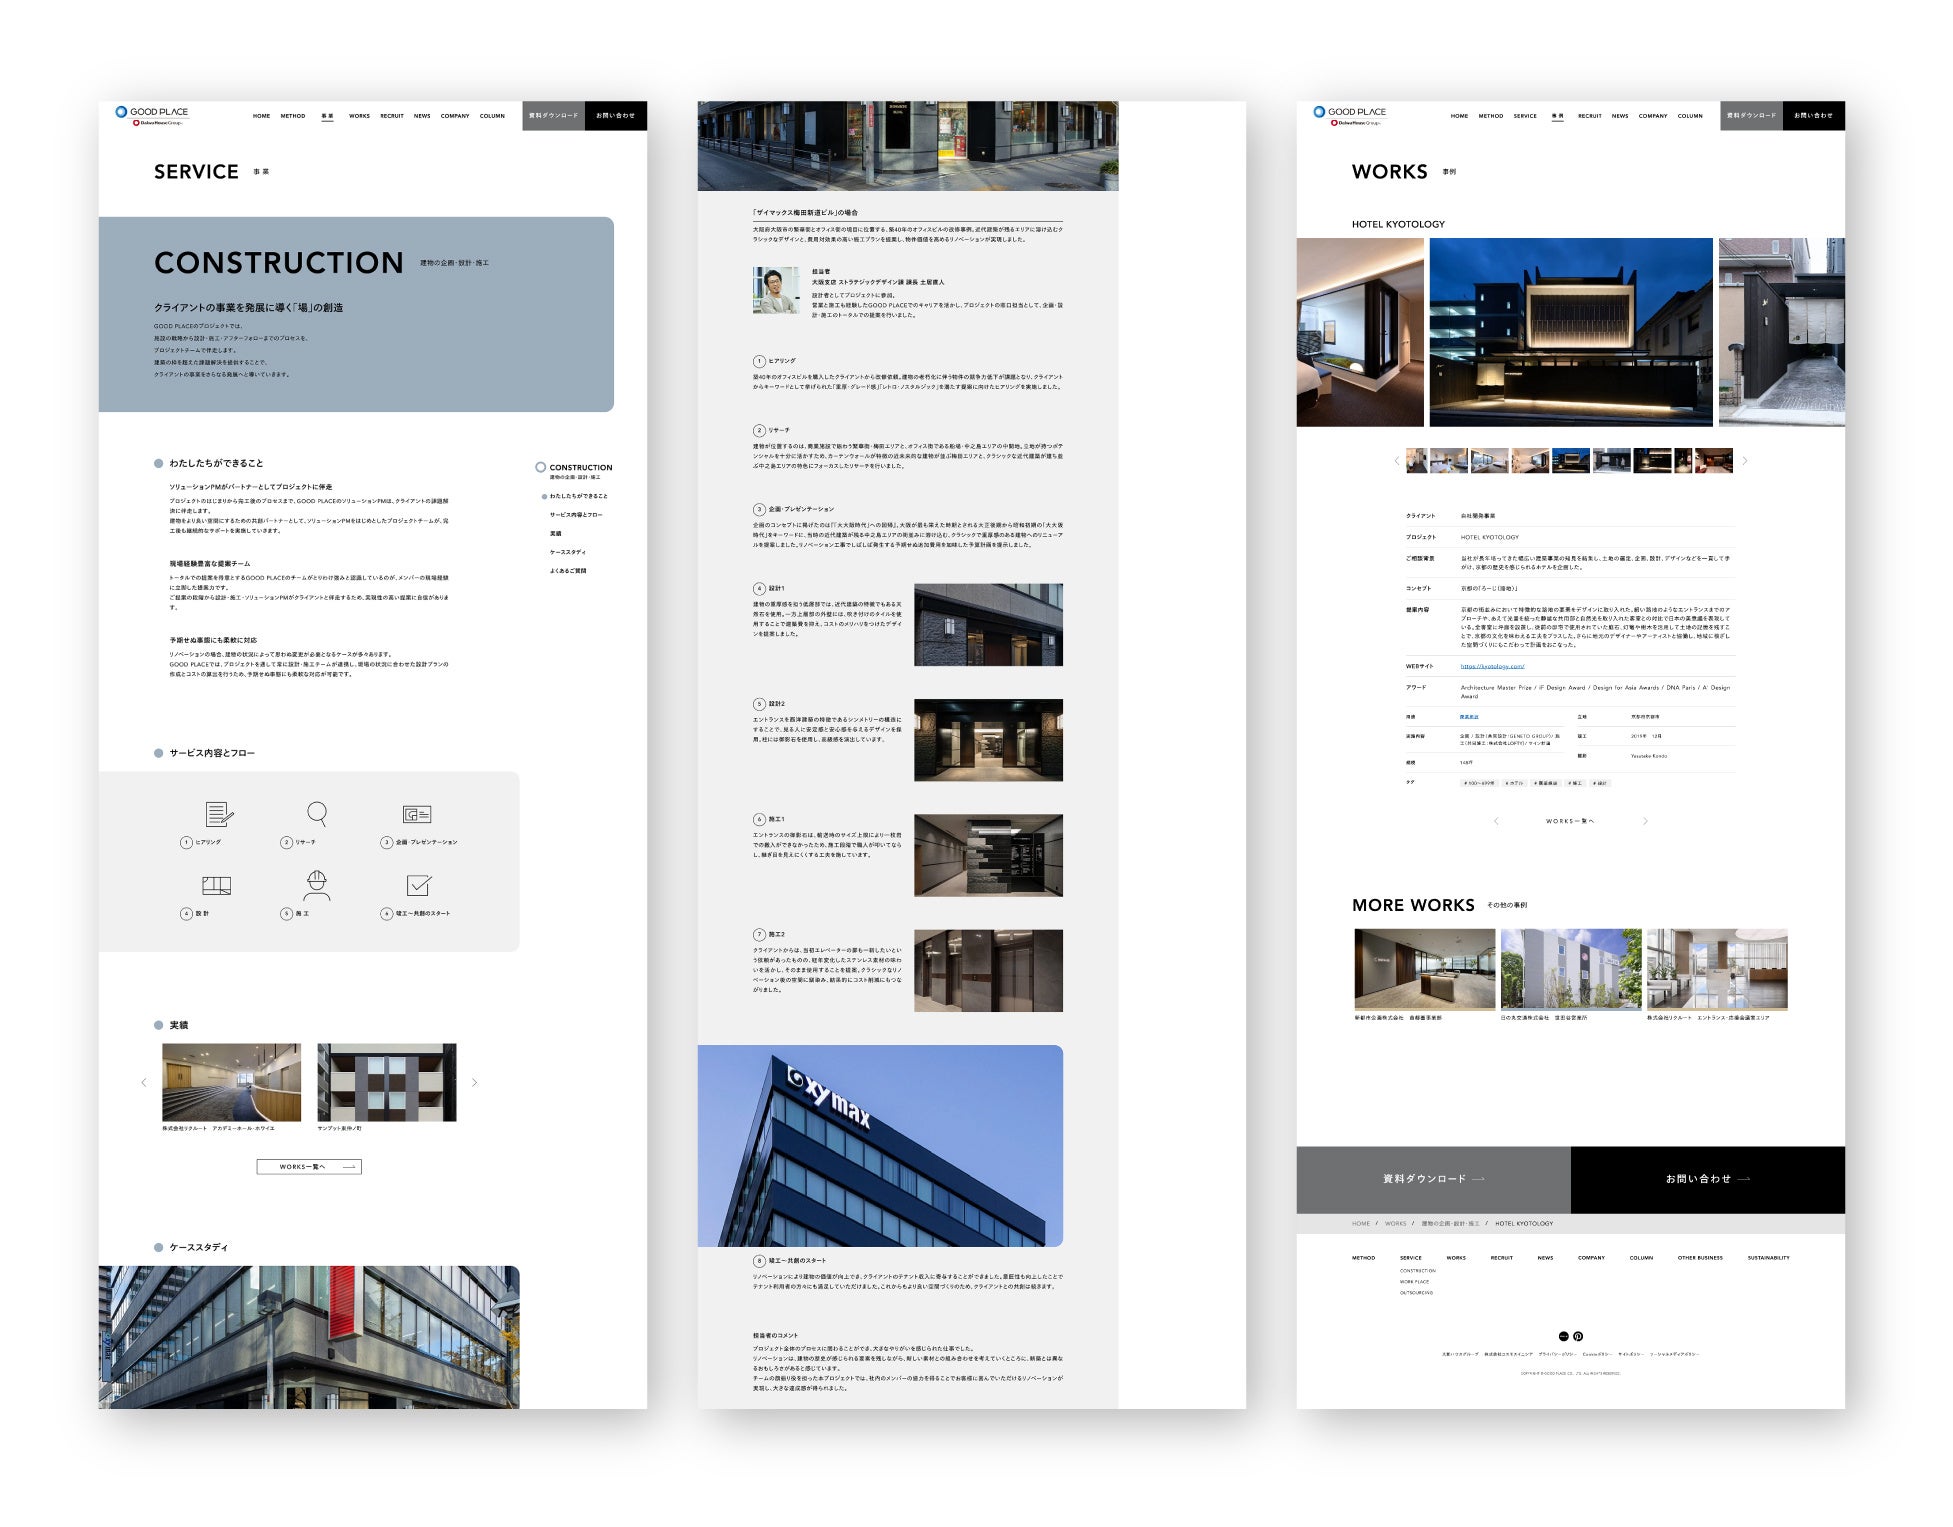Select サービス内容とフロー in the CONSTRUCTION side navigation
Image resolution: width=1953 pixels, height=1527 pixels.
coord(575,515)
